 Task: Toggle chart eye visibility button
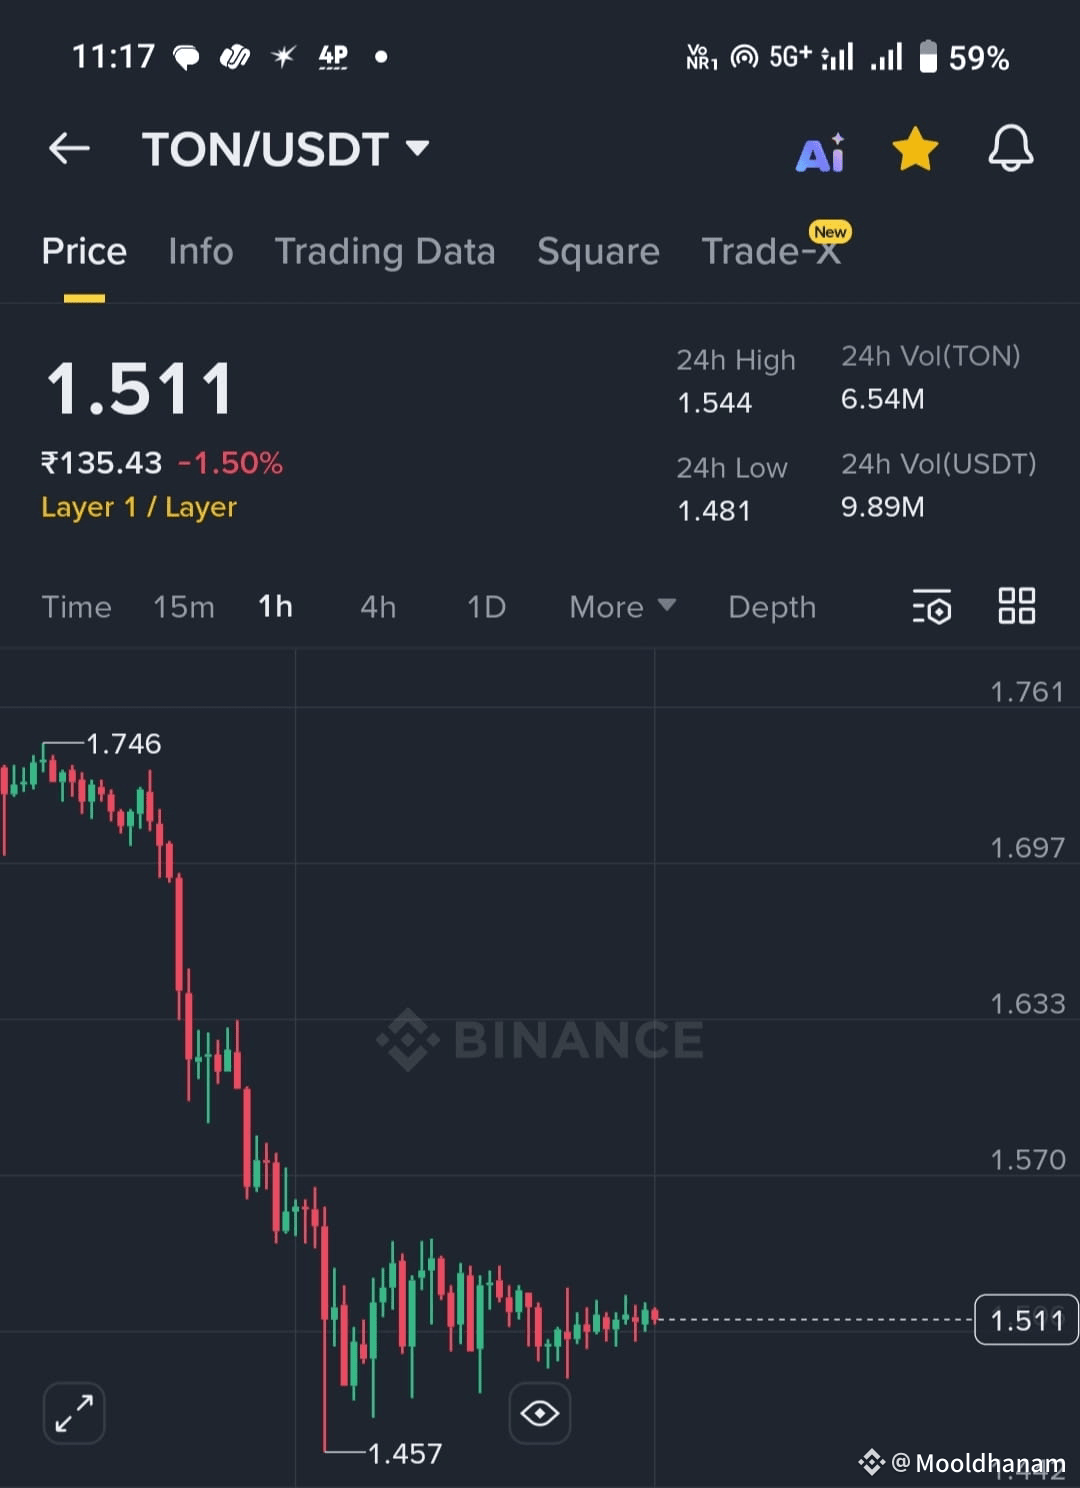pos(540,1413)
